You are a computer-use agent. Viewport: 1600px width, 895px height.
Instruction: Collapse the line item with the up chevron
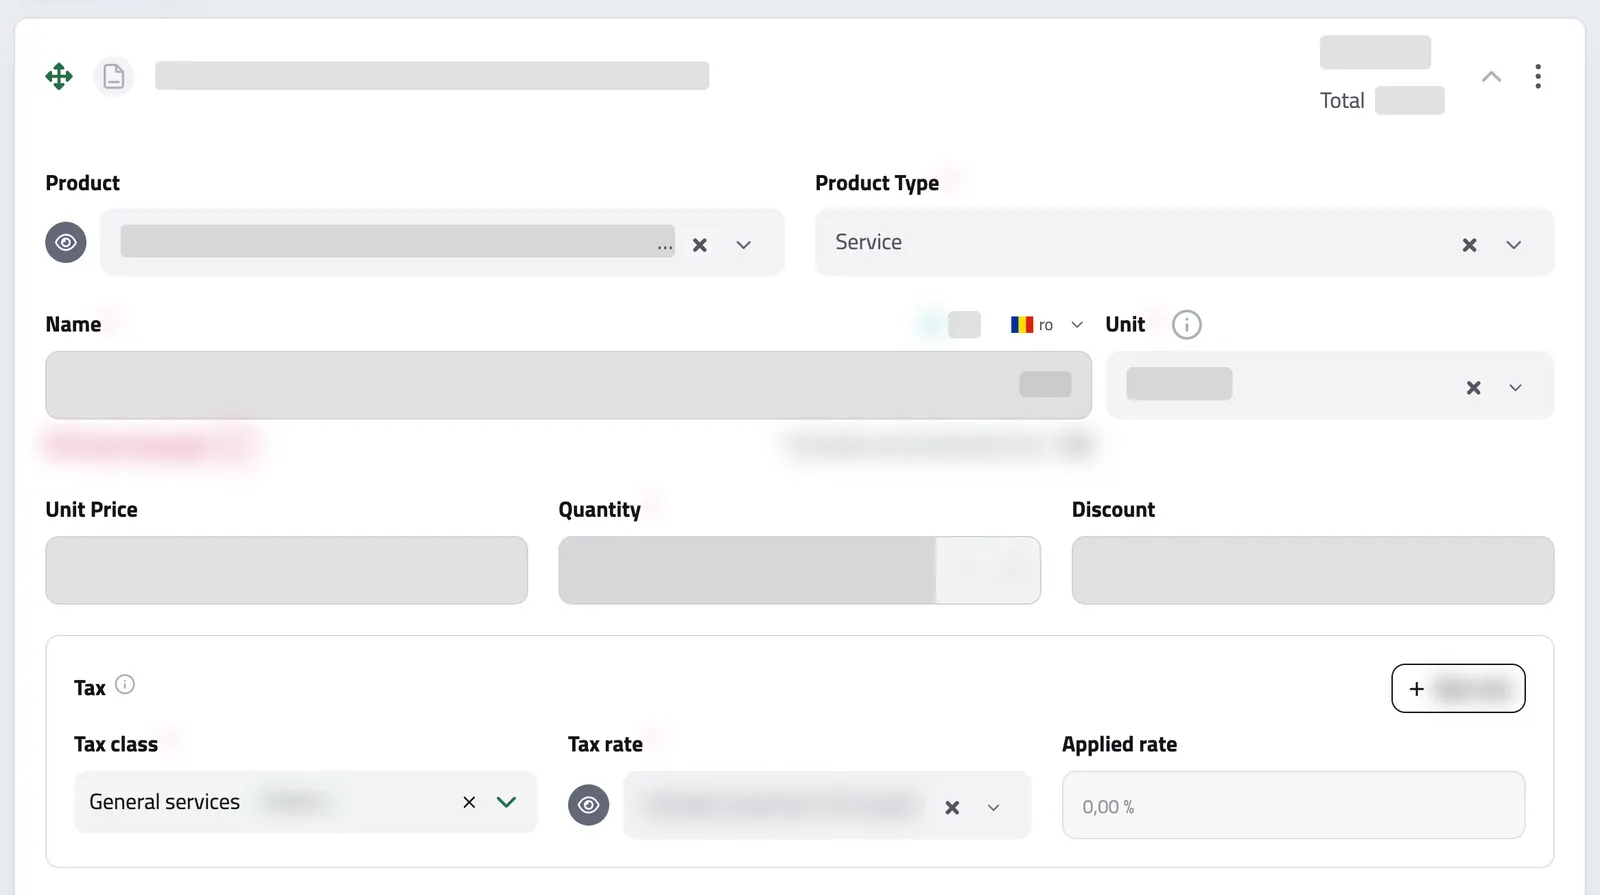point(1491,76)
